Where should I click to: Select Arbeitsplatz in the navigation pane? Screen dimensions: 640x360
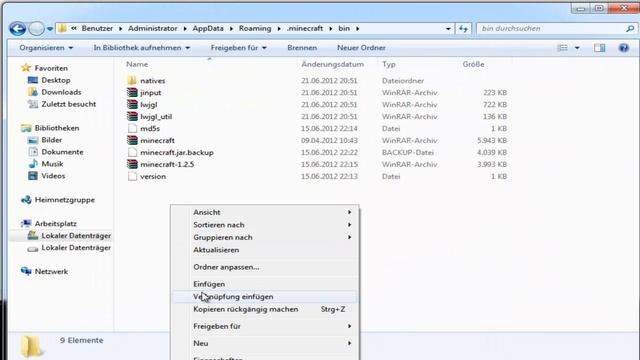tap(55, 224)
